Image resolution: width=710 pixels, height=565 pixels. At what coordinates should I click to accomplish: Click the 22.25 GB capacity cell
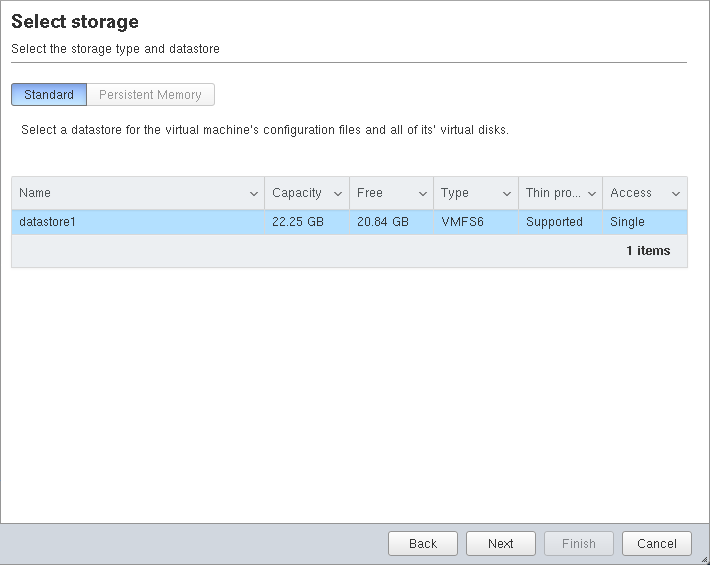point(307,222)
